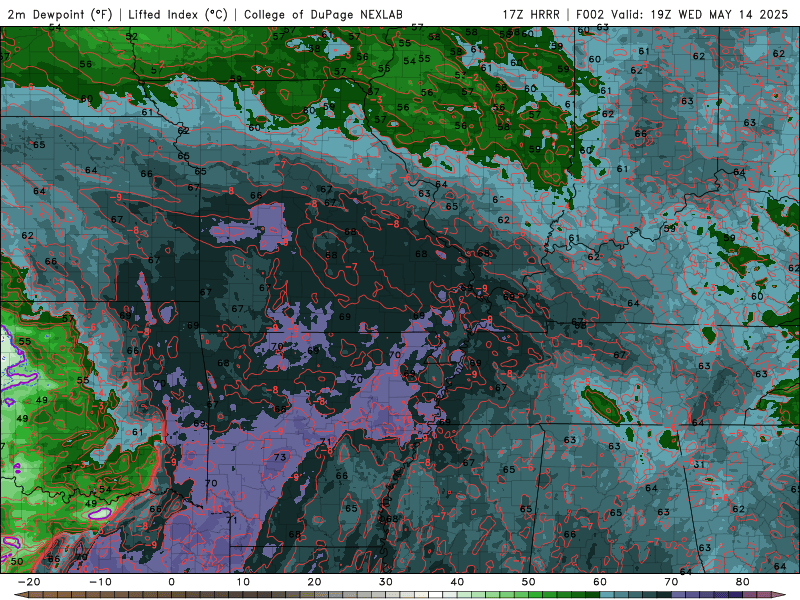
Task: Click the 20 label on the color scale
Action: click(x=314, y=582)
